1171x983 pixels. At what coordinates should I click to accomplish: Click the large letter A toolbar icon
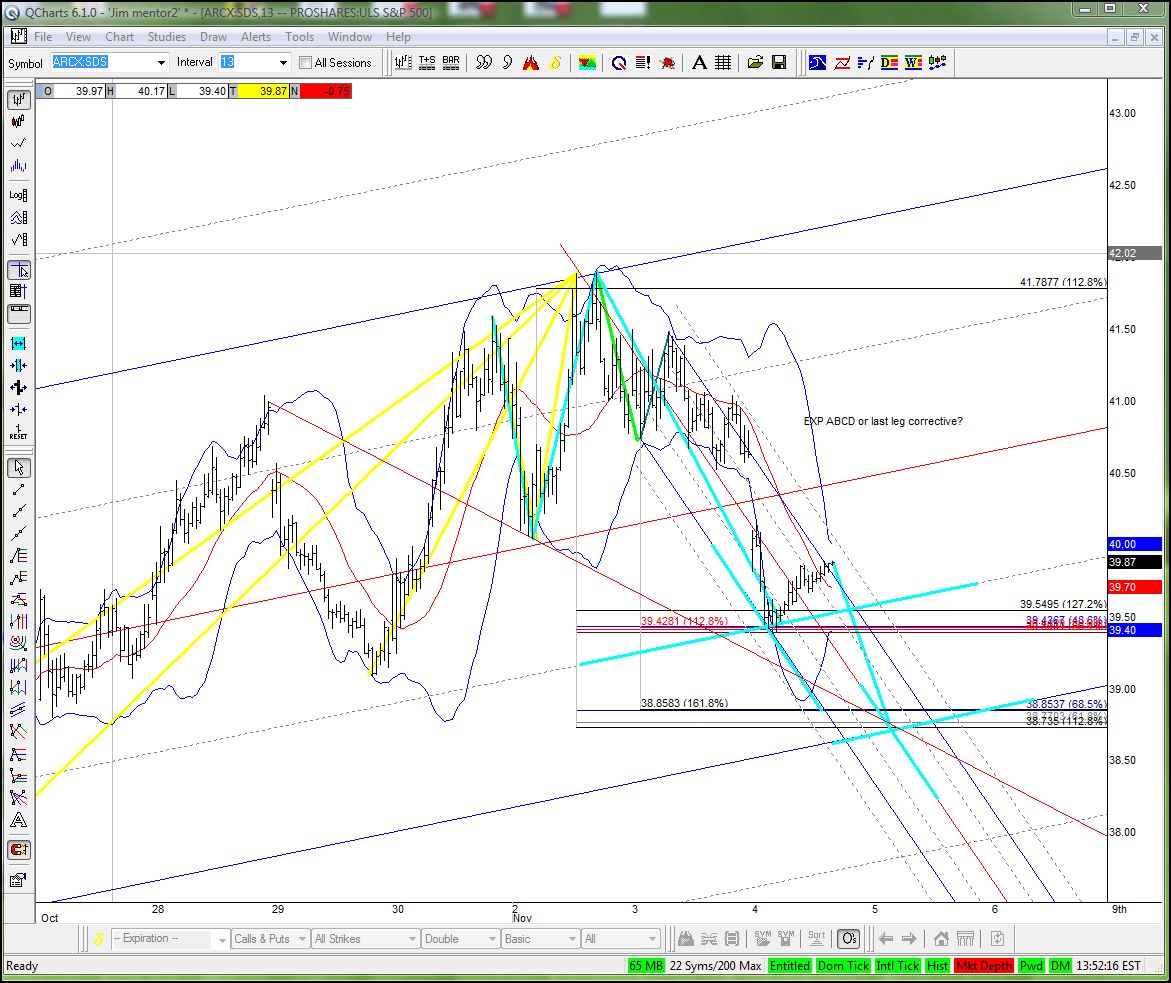[x=699, y=63]
